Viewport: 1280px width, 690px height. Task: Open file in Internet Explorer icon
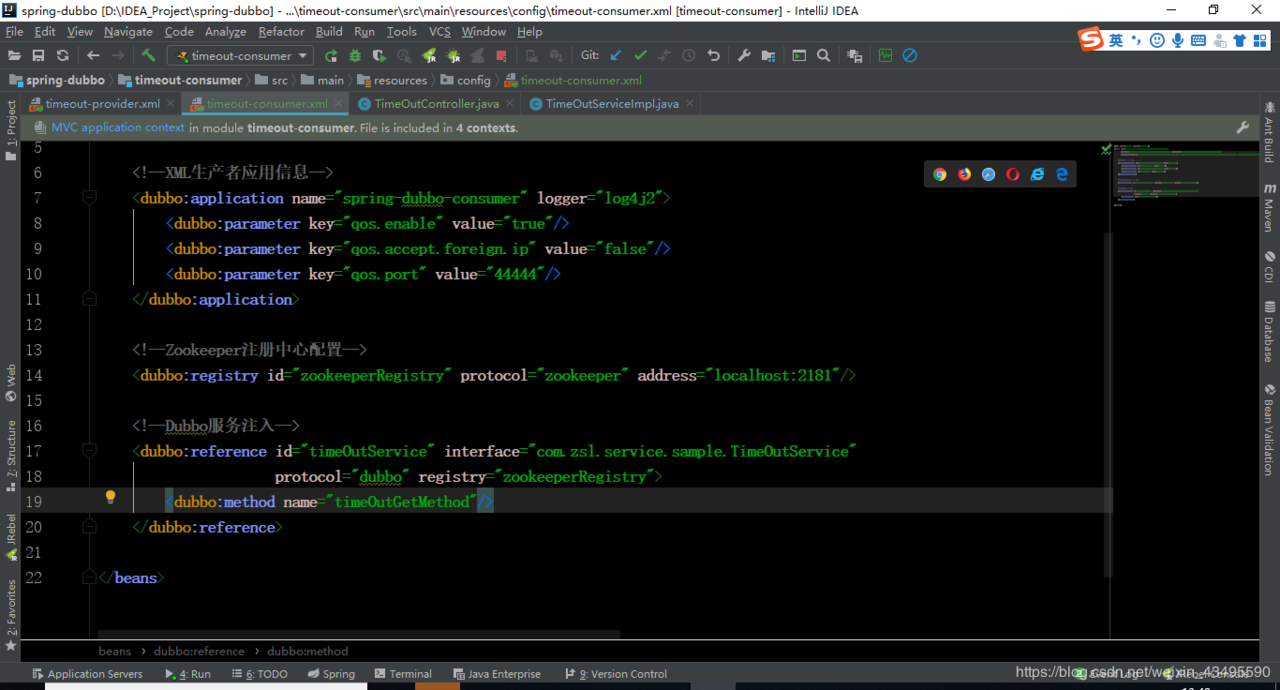coord(1037,174)
